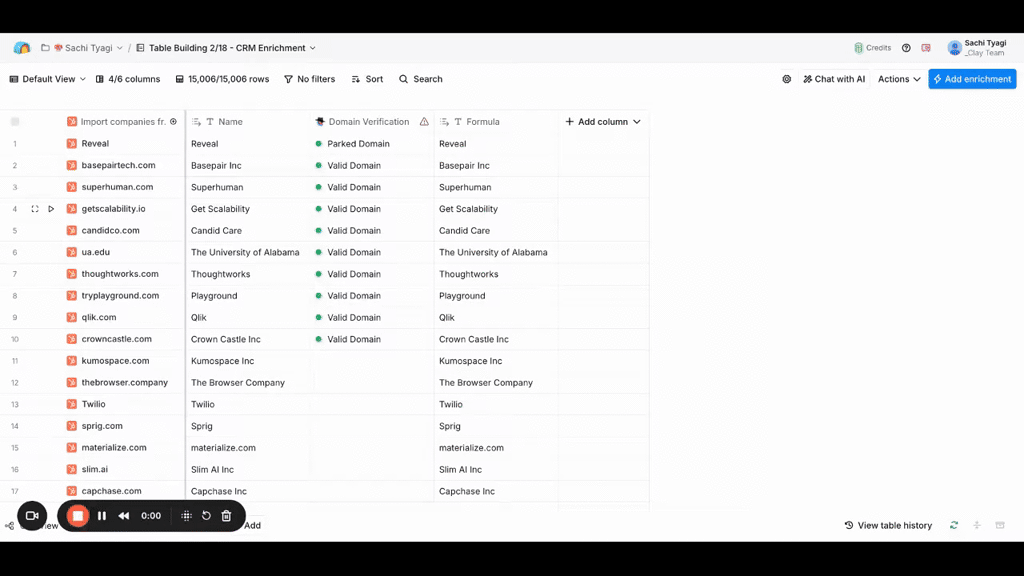Delete recording with the trash icon
Image resolution: width=1024 pixels, height=576 pixels.
tap(226, 516)
